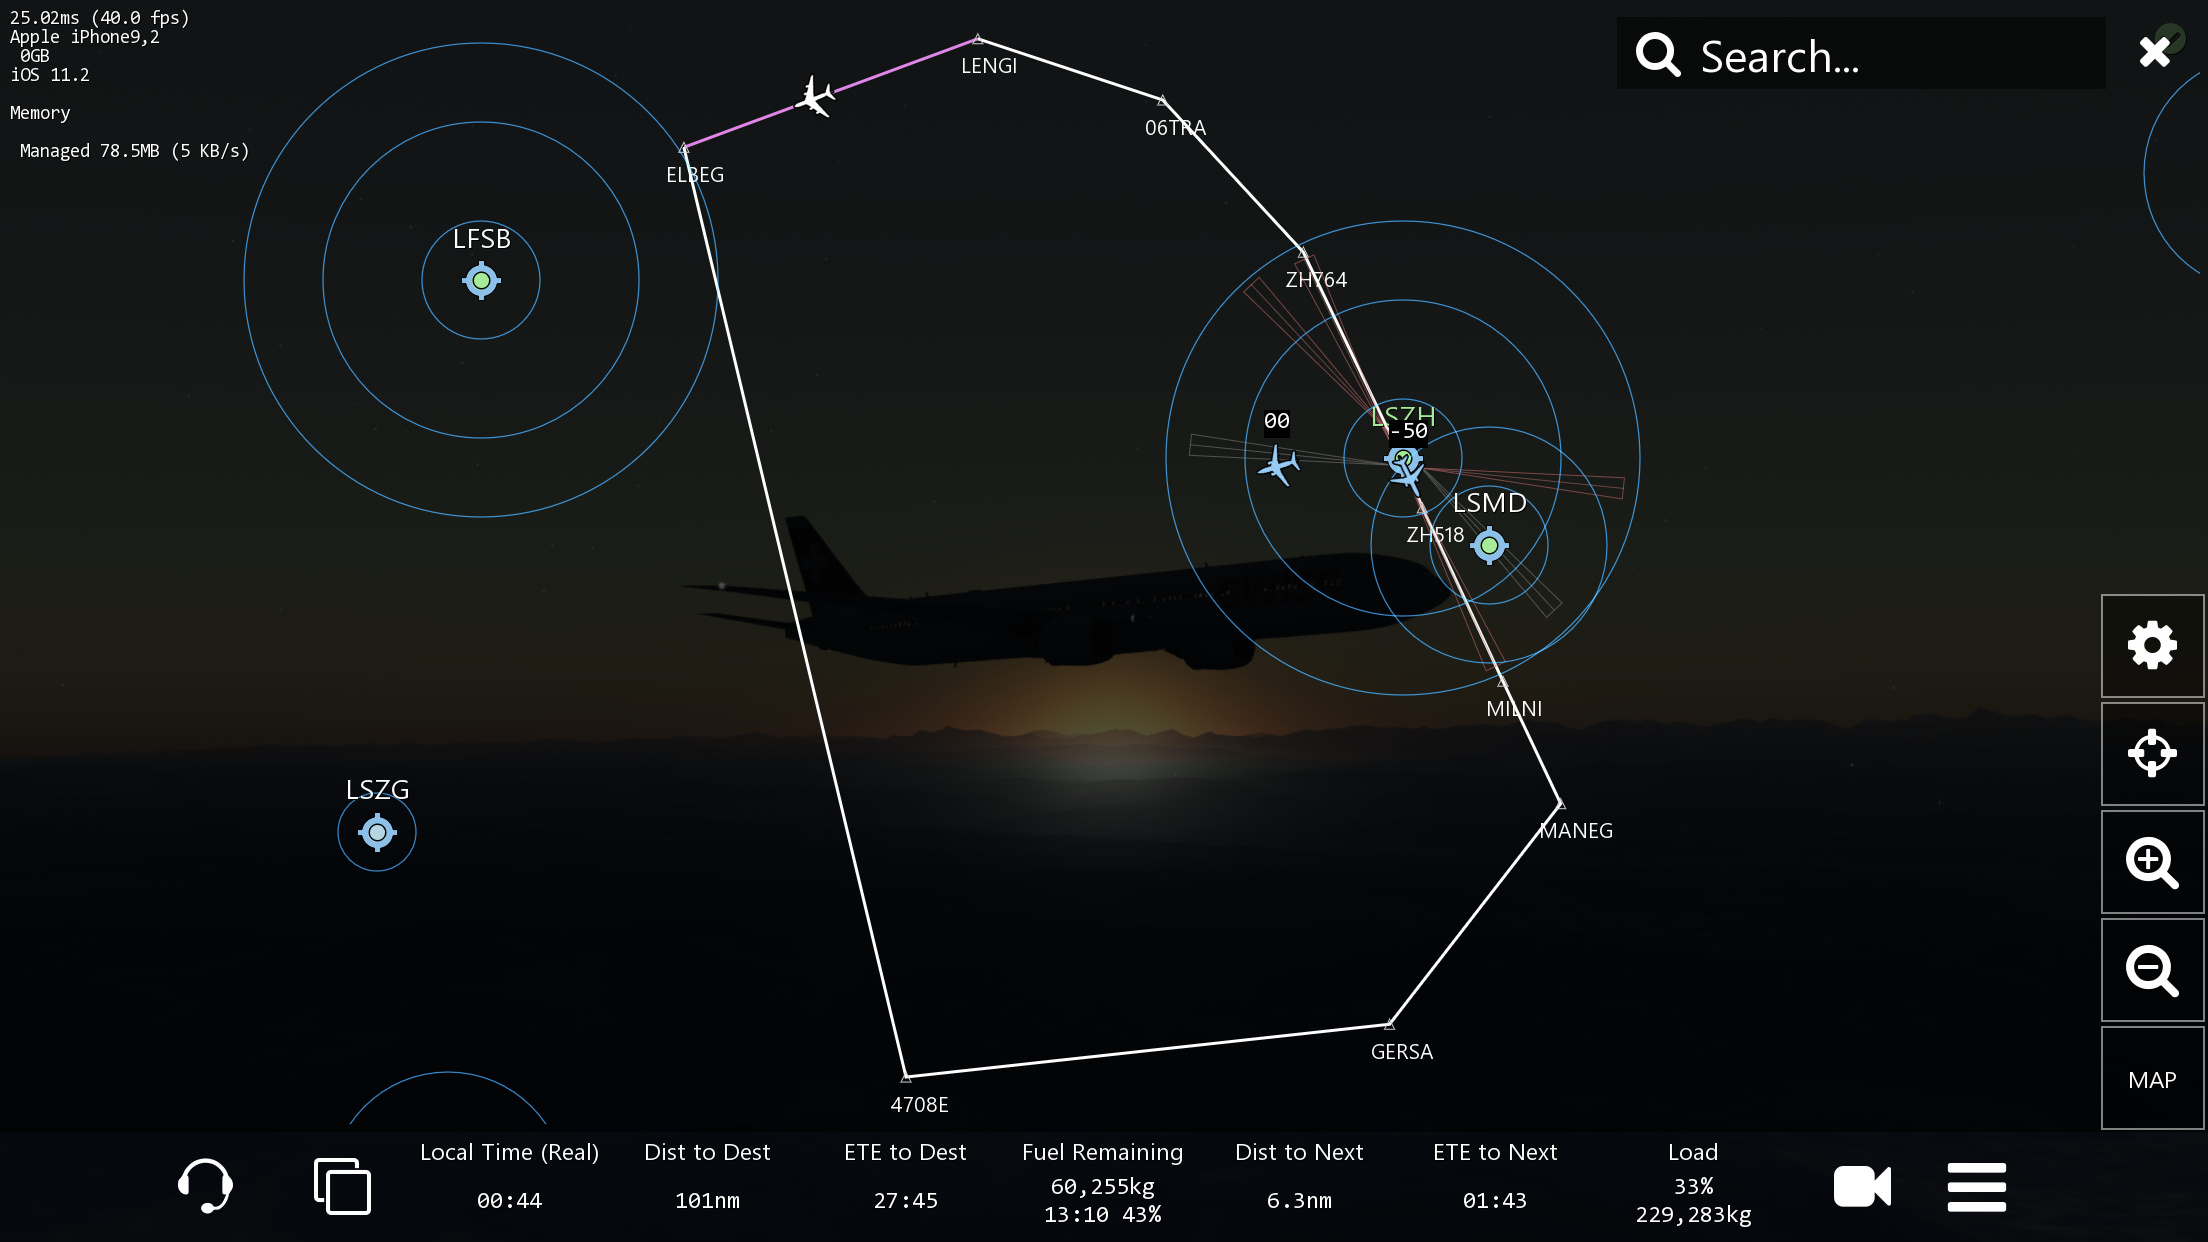Tap the blue aircraft labeled 00
The width and height of the screenshot is (2208, 1242).
pyautogui.click(x=1278, y=465)
